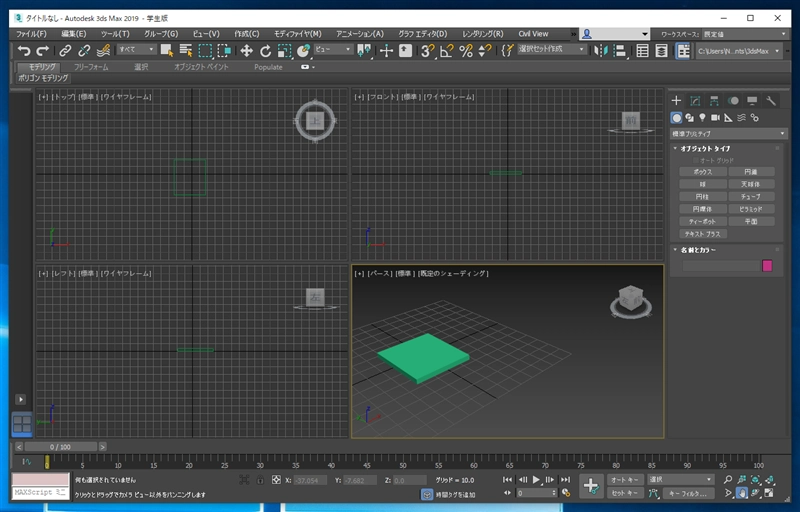The image size is (800, 512).
Task: Toggle オート キー auto key mode
Action: (x=625, y=479)
